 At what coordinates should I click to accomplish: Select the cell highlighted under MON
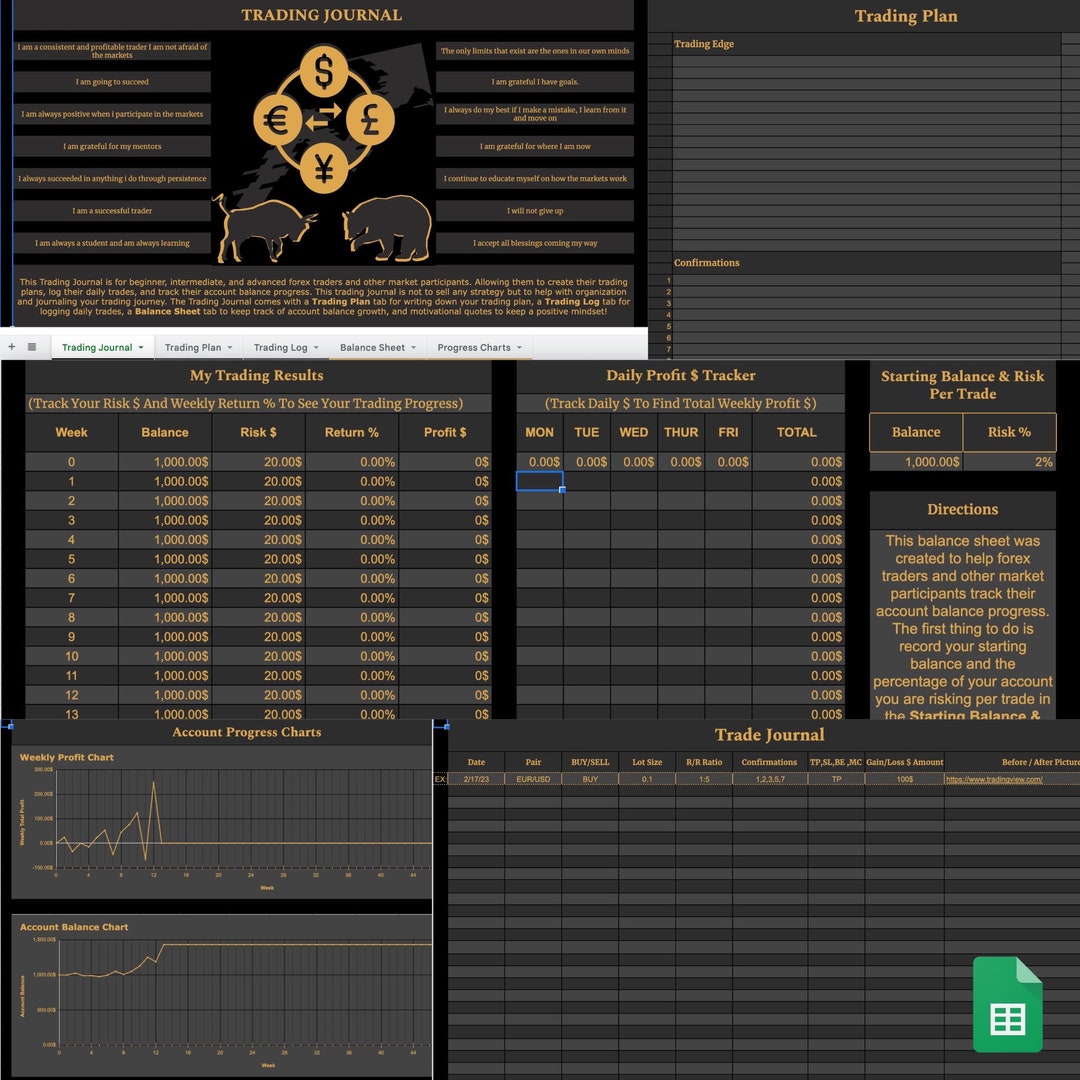coord(539,481)
